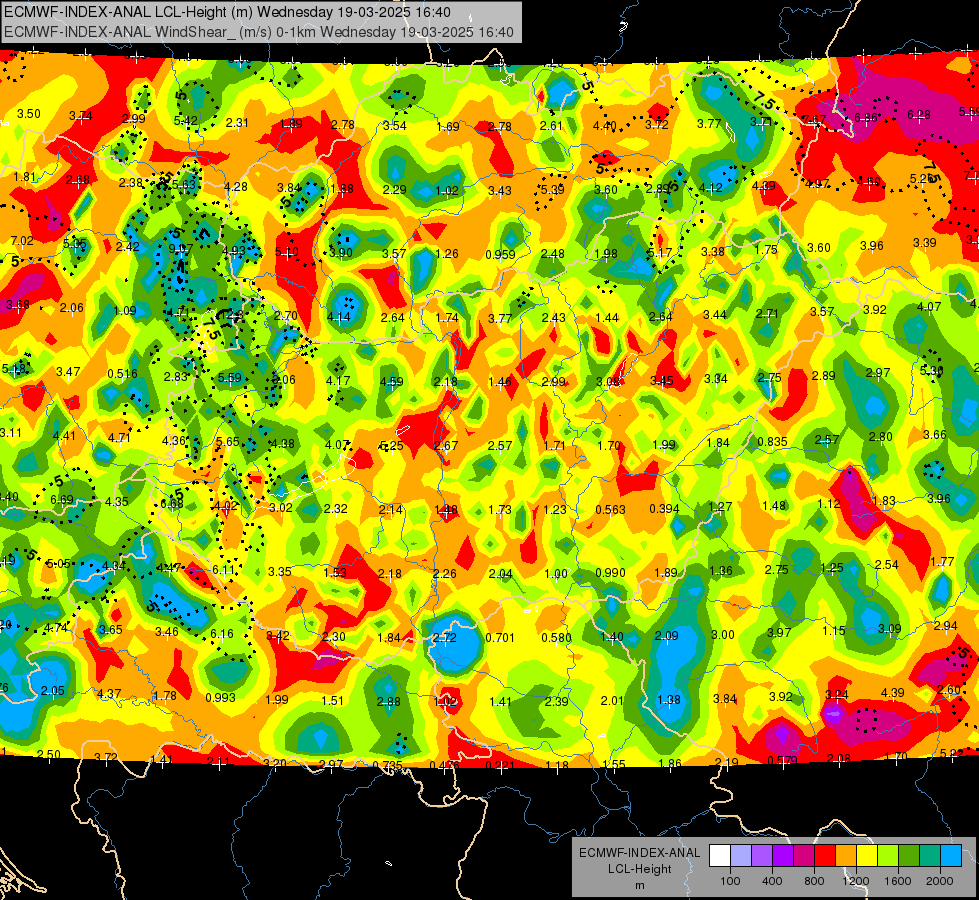The height and width of the screenshot is (900, 979).
Task: Click the wind shear value 3.34
Action: 716,378
